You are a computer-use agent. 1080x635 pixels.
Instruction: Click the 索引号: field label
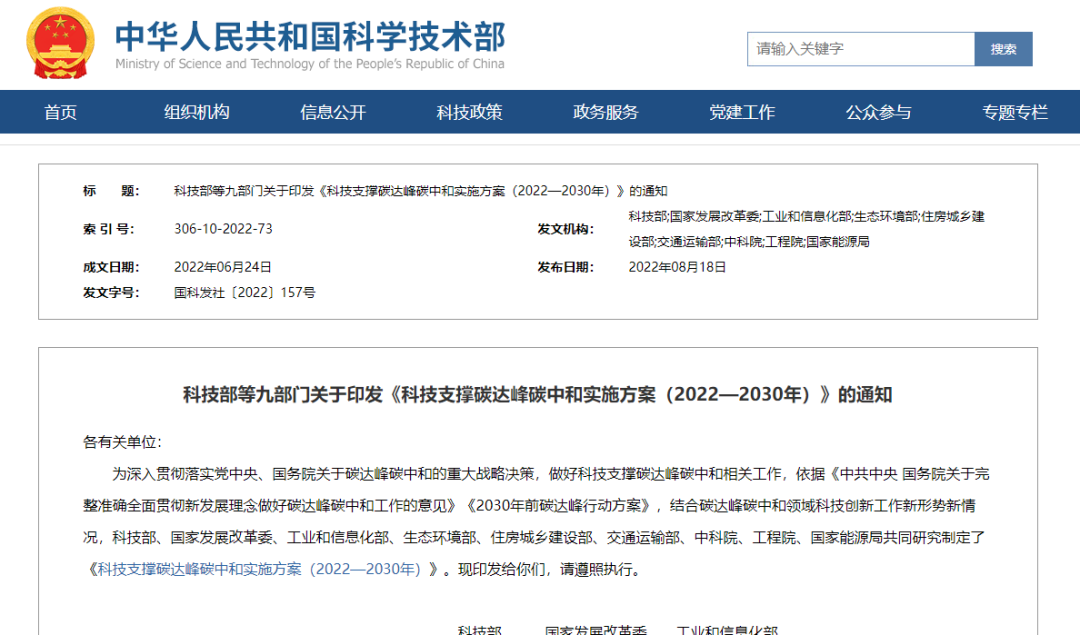[109, 229]
